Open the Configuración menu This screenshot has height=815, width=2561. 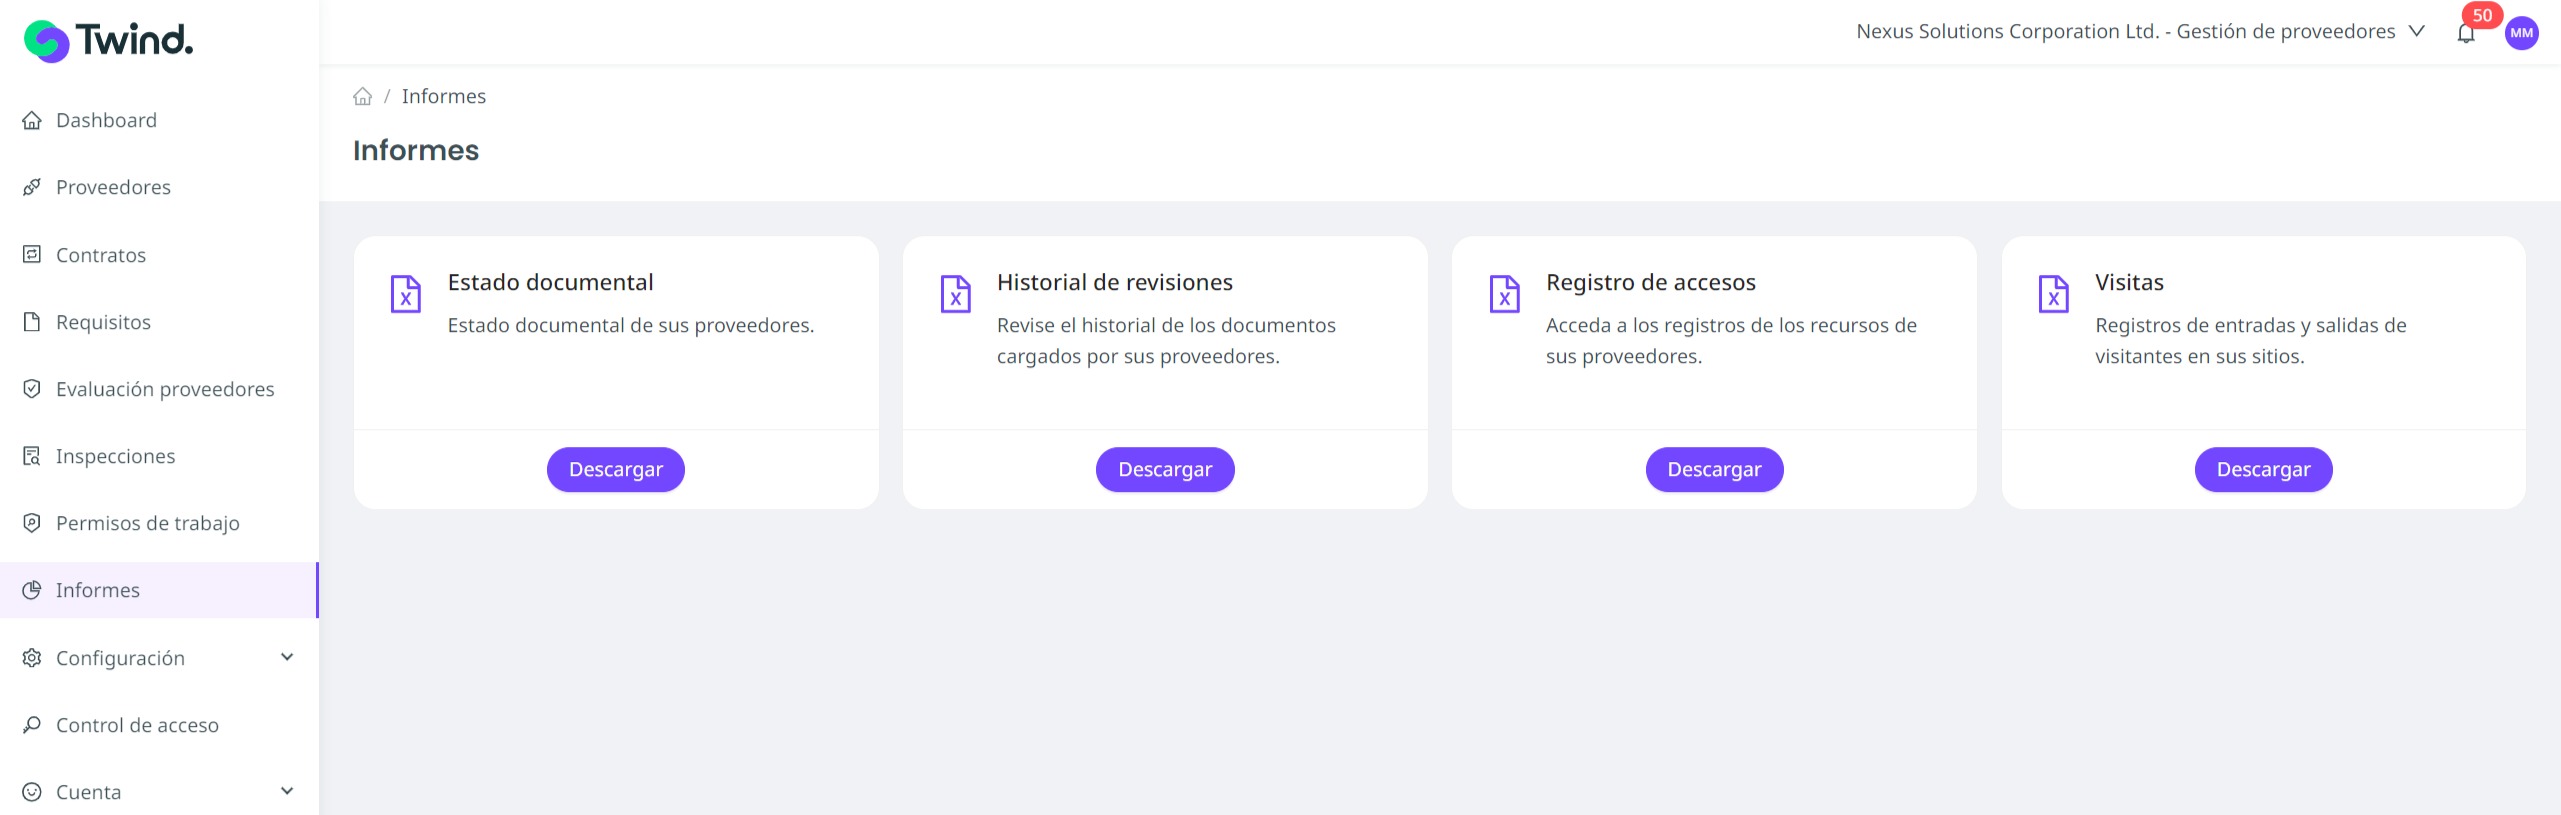pyautogui.click(x=159, y=658)
